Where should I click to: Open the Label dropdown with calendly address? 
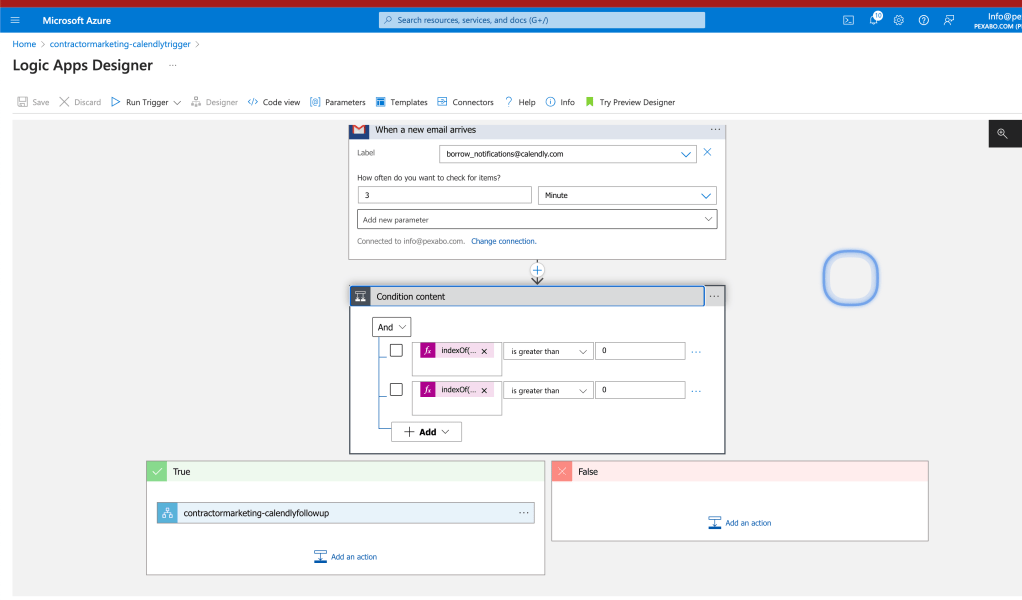click(x=568, y=154)
